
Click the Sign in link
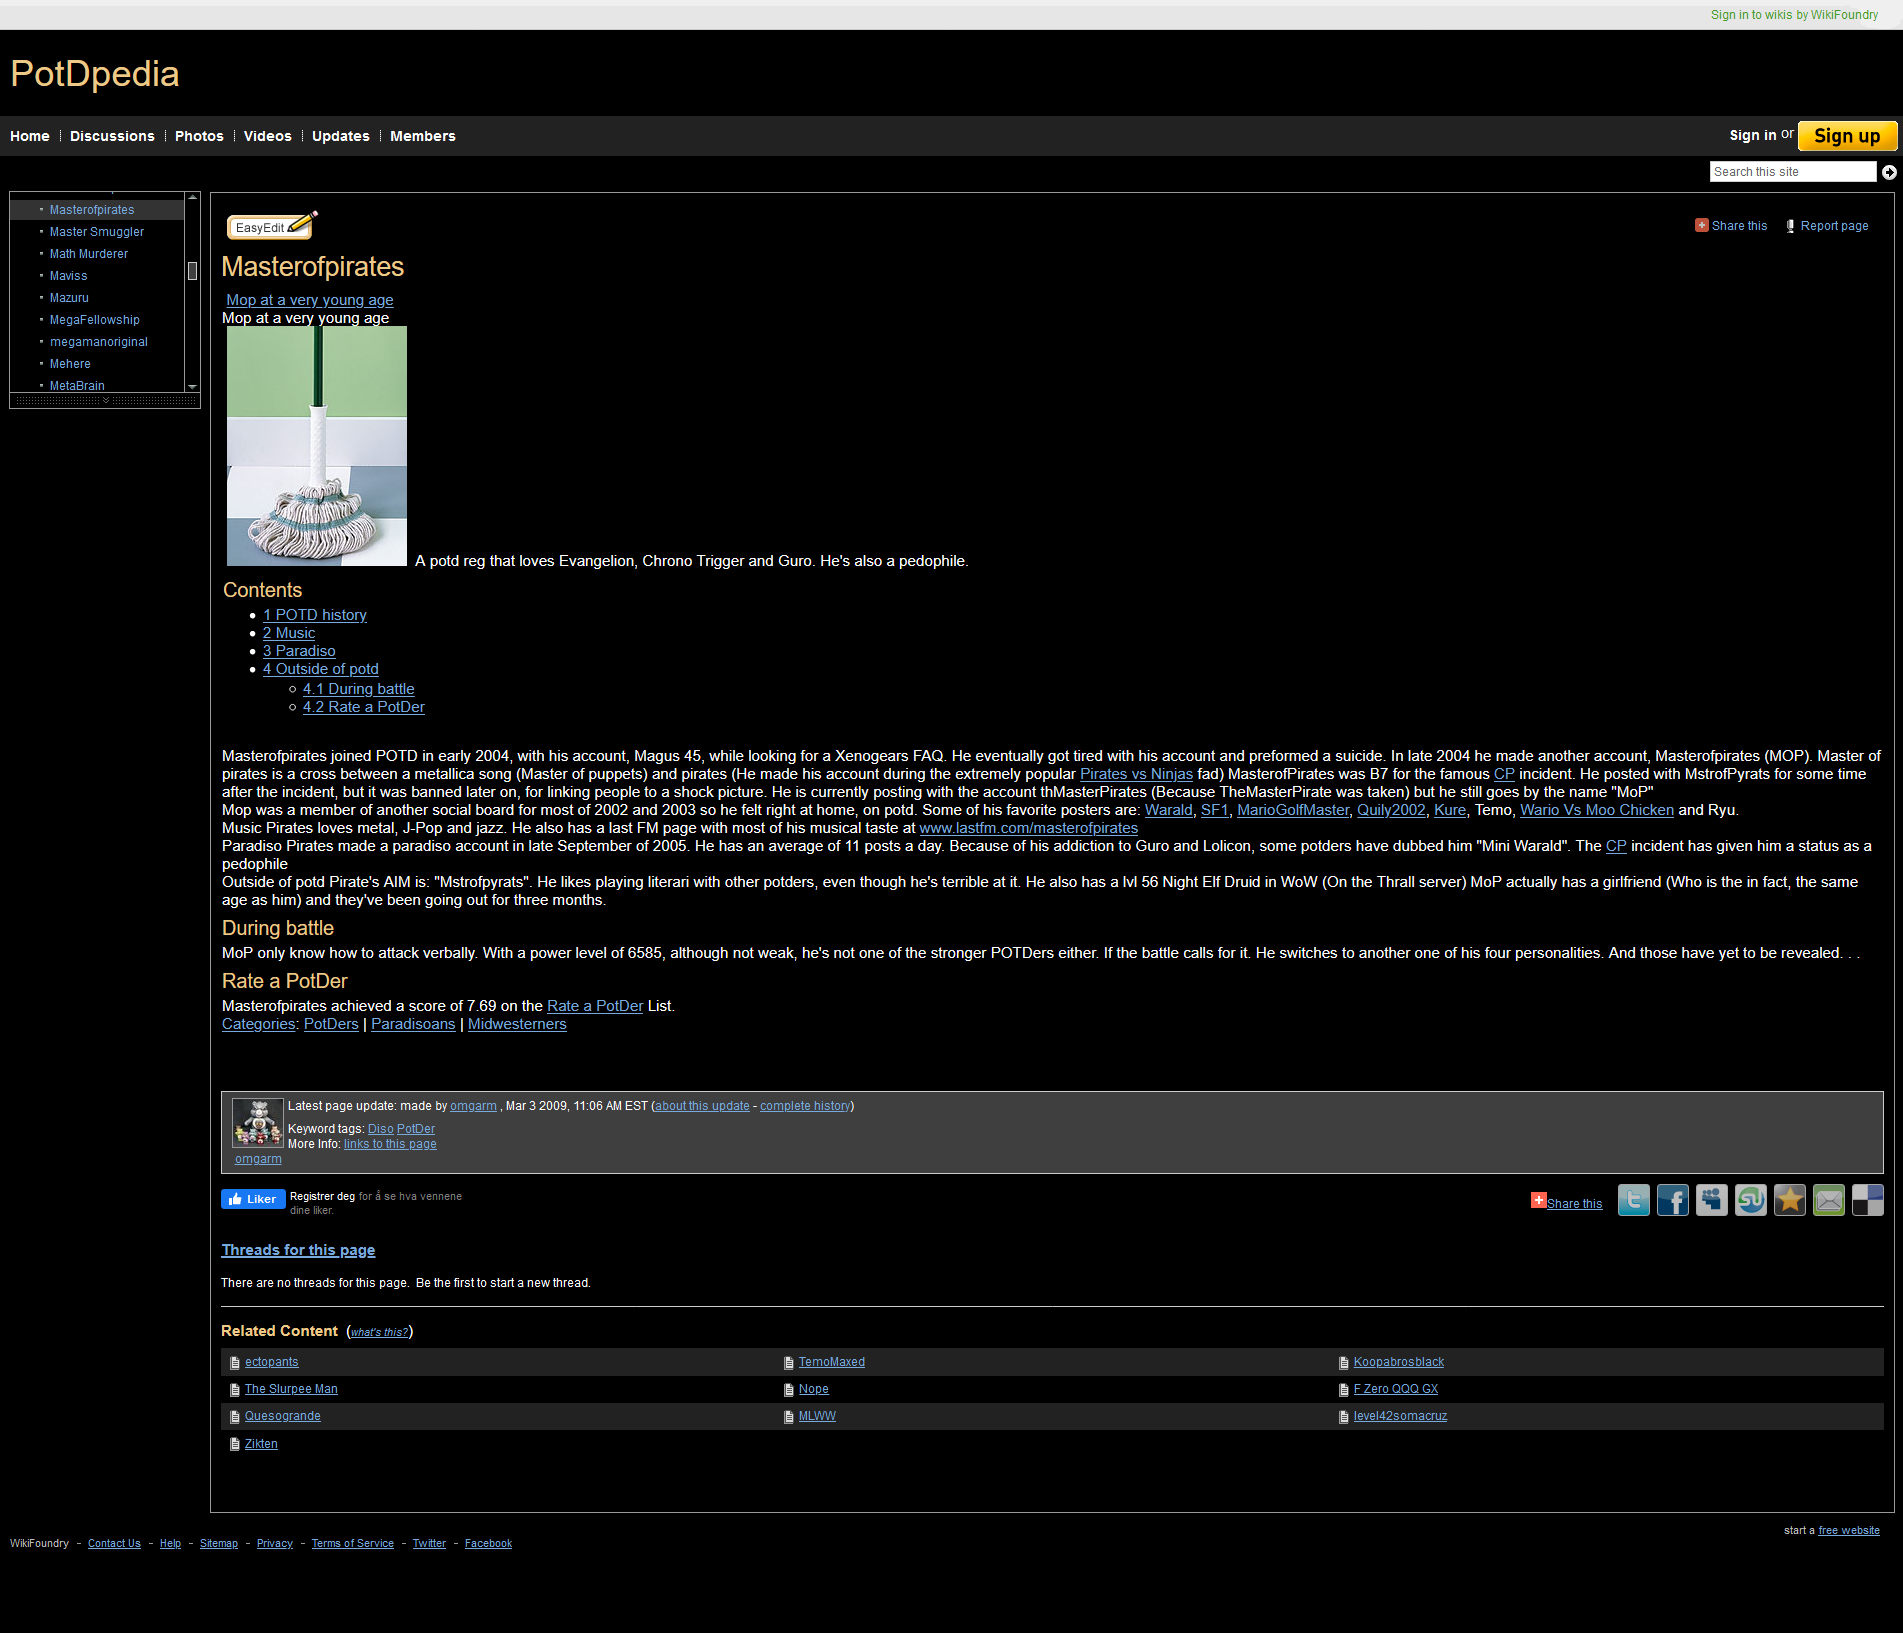[1753, 135]
